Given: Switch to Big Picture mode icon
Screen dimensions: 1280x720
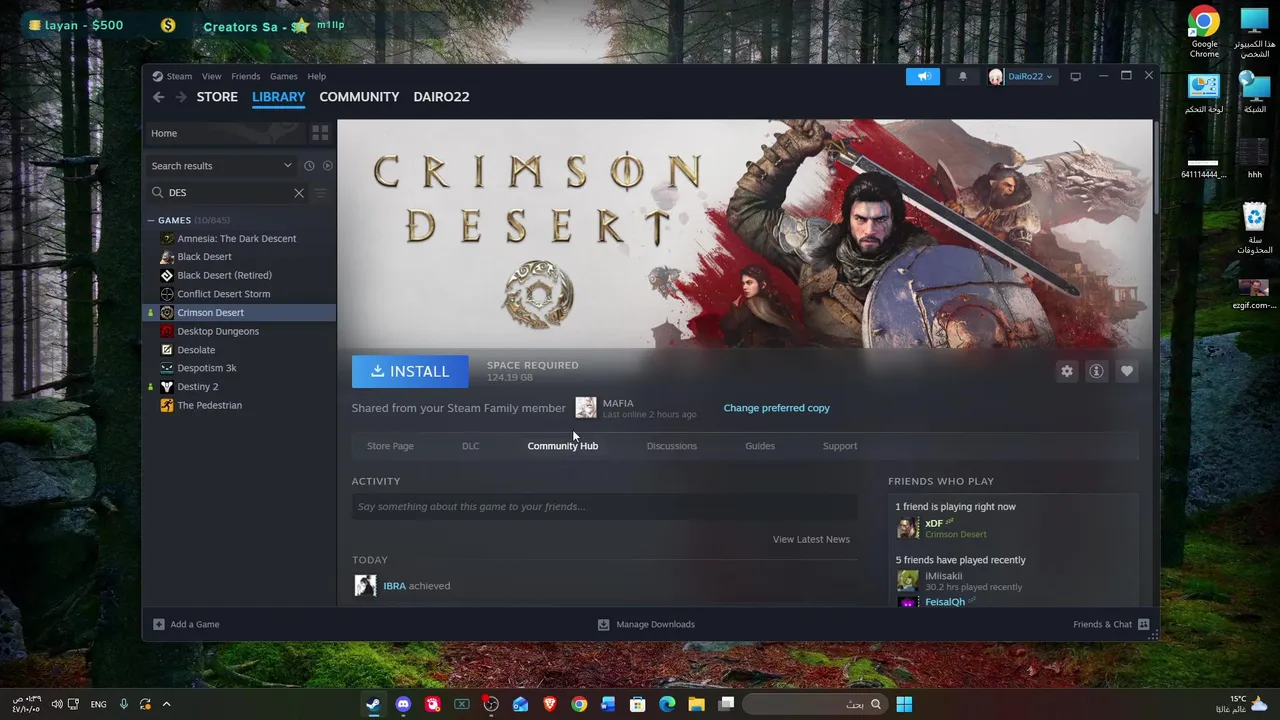Looking at the screenshot, I should [x=1076, y=76].
